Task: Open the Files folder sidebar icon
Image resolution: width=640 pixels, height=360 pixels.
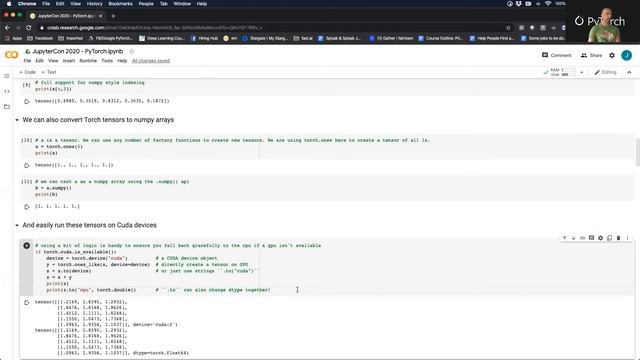Action: tap(7, 107)
